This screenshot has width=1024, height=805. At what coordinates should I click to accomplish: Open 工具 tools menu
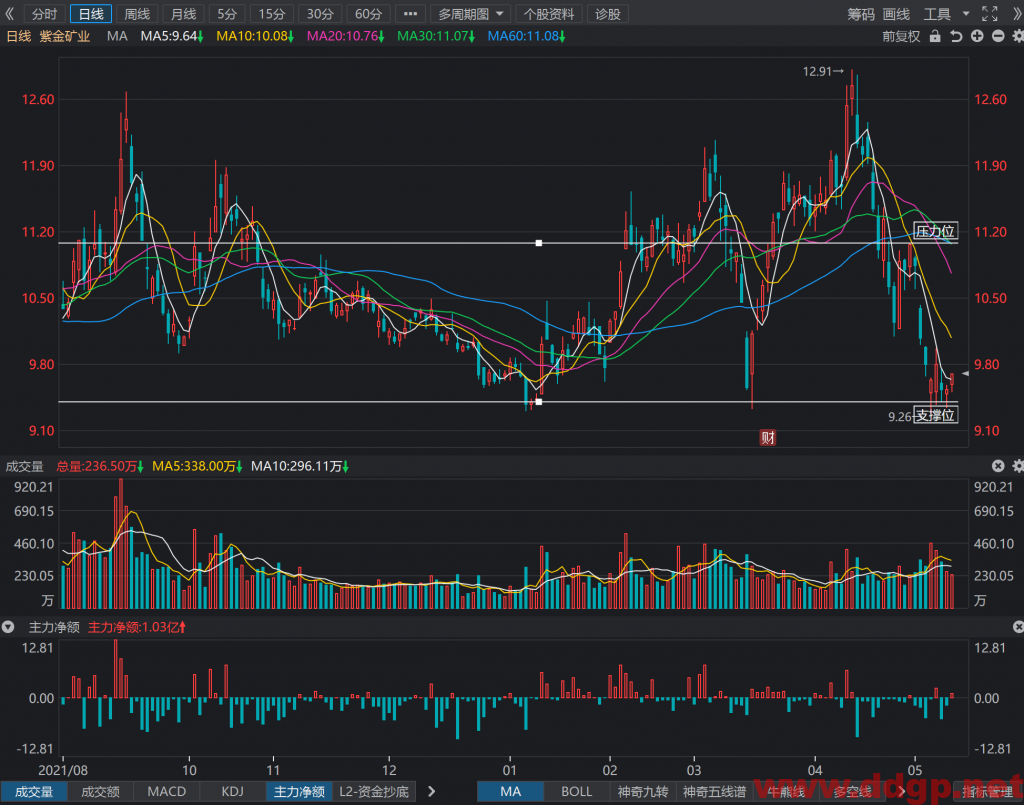(x=937, y=14)
